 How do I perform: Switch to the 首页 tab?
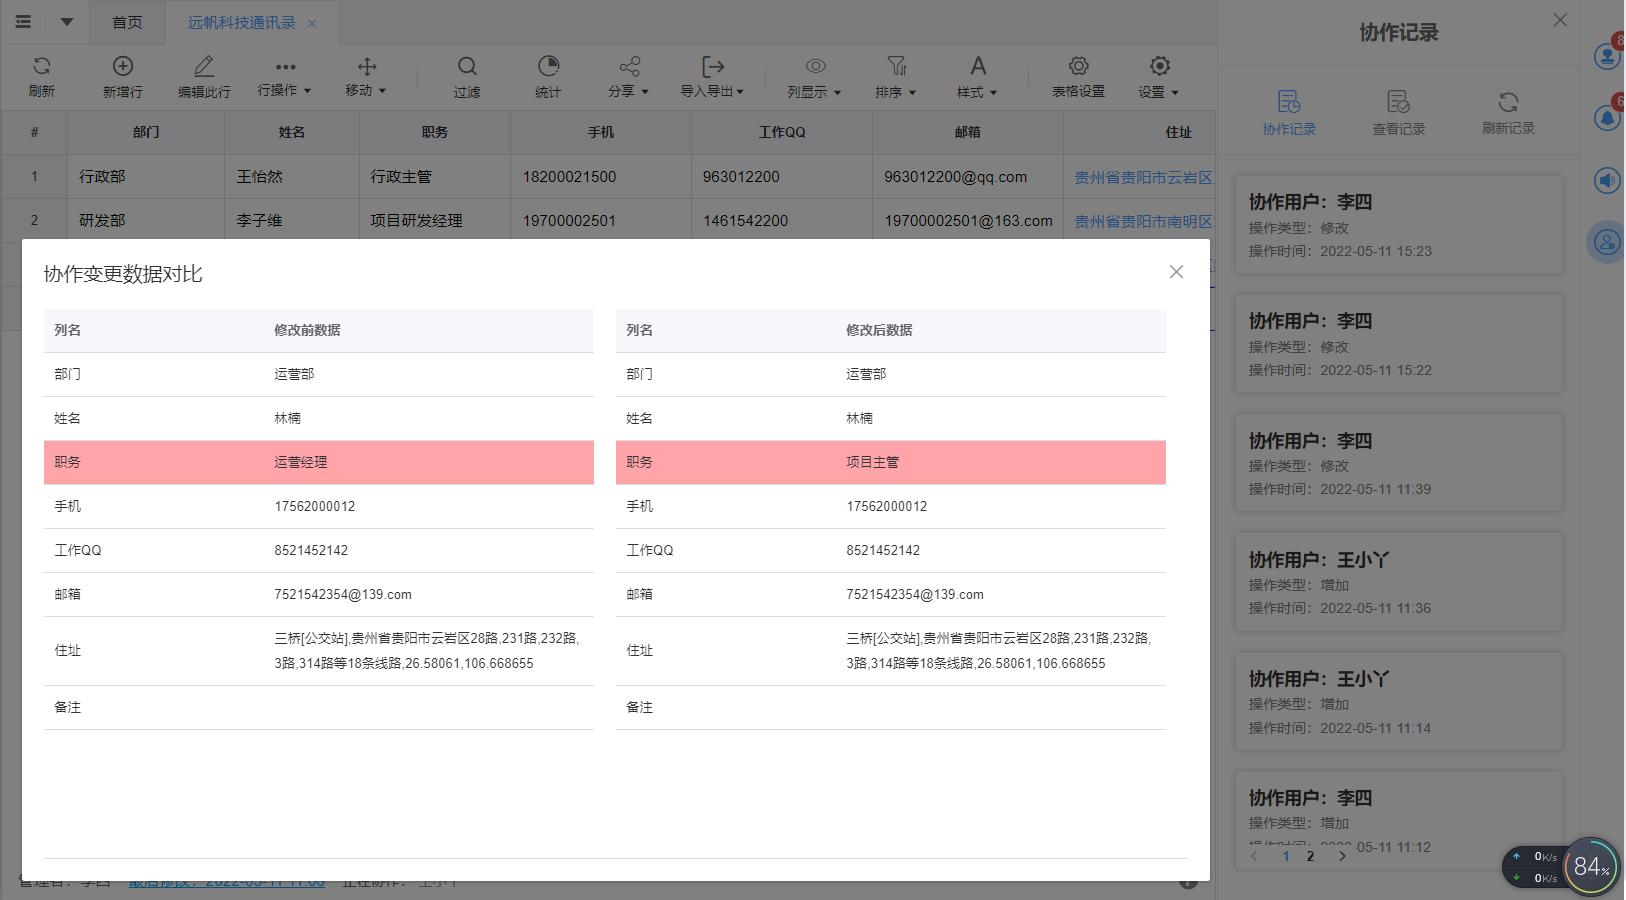127,21
